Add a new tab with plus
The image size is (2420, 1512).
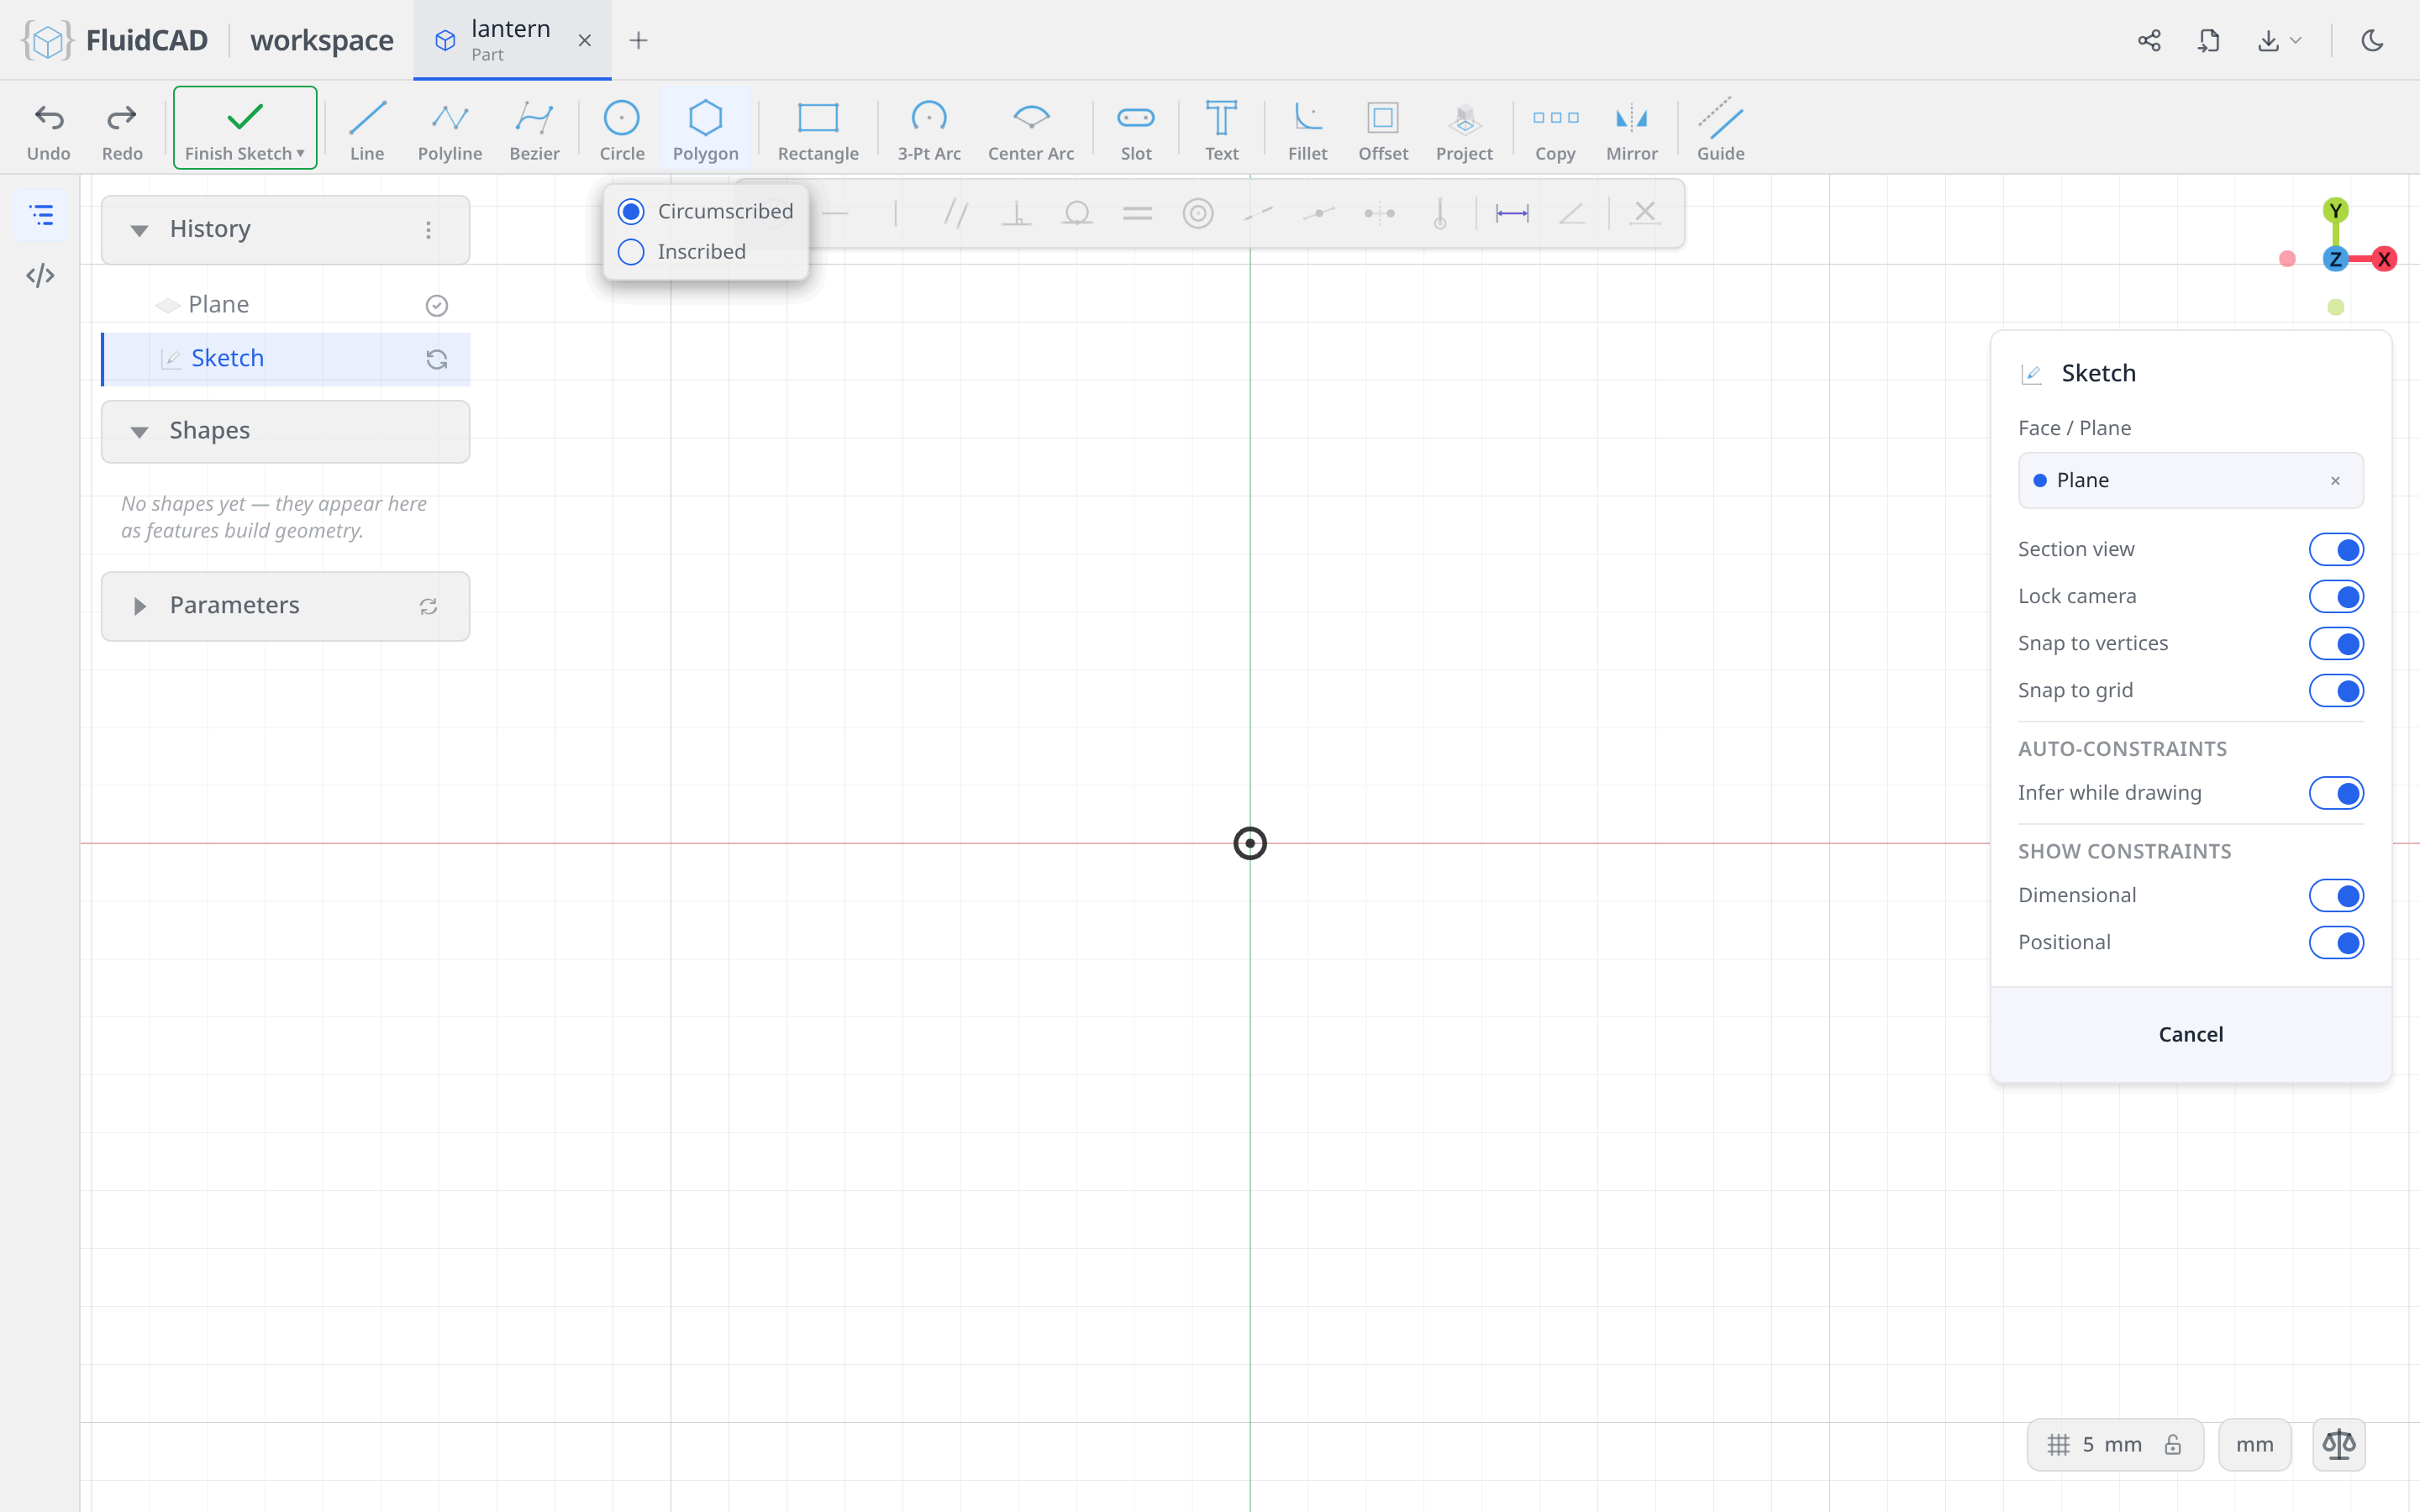pos(638,40)
